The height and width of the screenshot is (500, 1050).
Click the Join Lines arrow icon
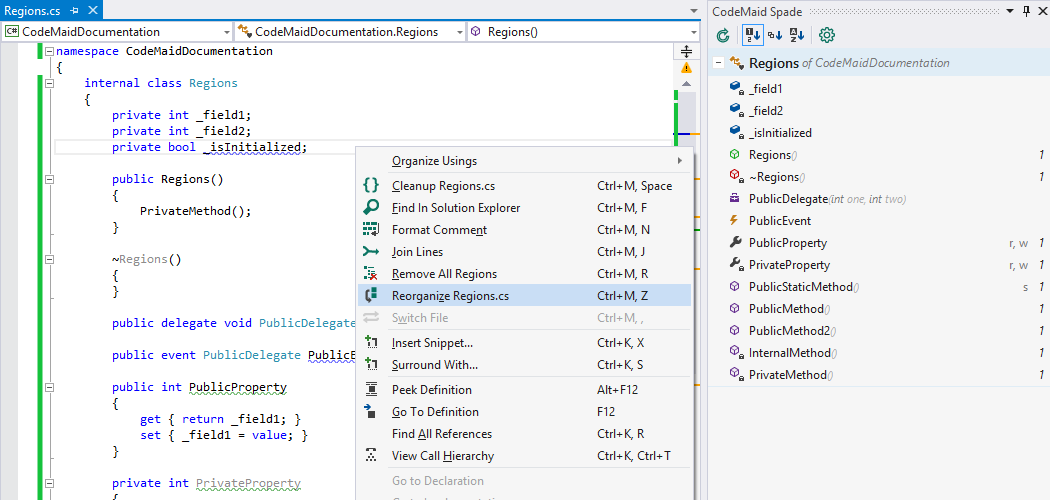371,252
